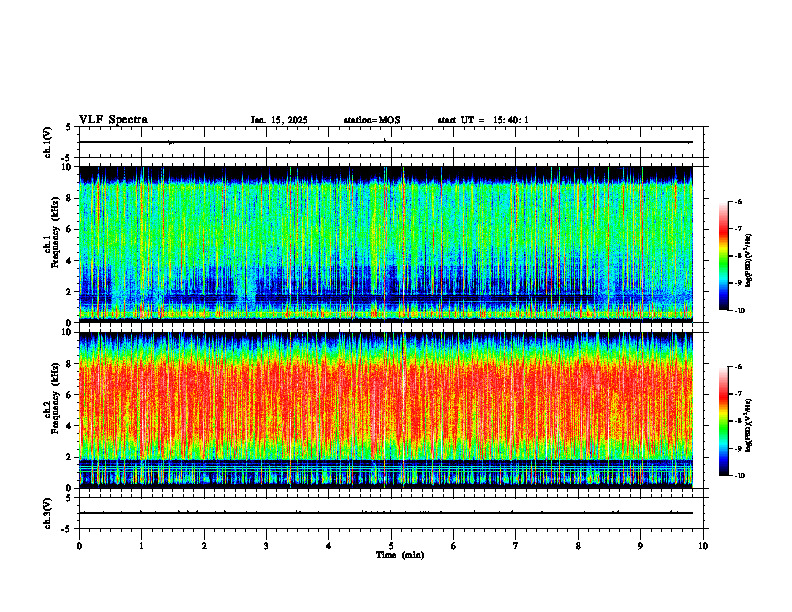The width and height of the screenshot is (792, 612).
Task: Click the "1" tick on Time axis
Action: 141,546
